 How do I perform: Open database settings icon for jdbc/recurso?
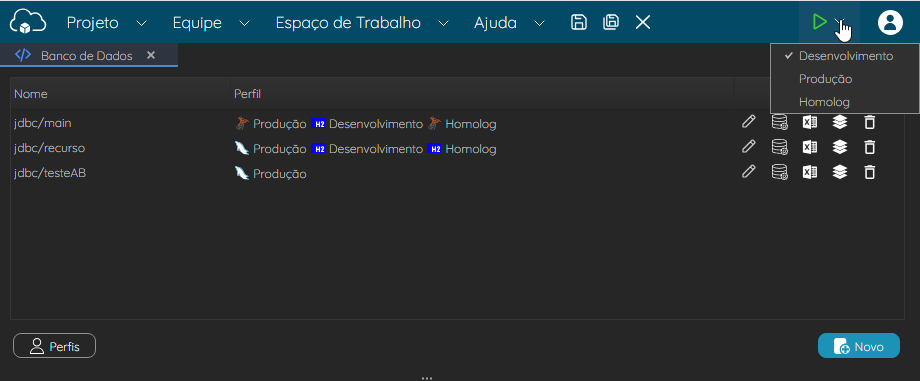pos(779,147)
